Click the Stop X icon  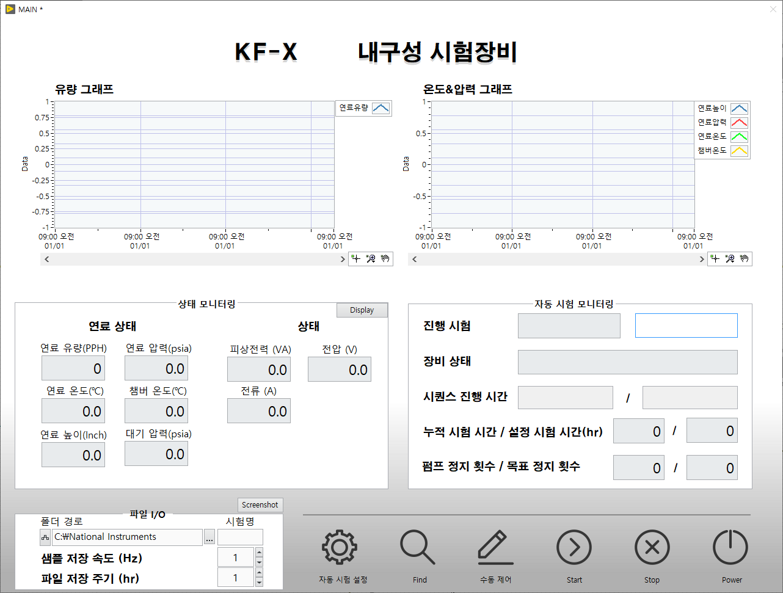652,548
